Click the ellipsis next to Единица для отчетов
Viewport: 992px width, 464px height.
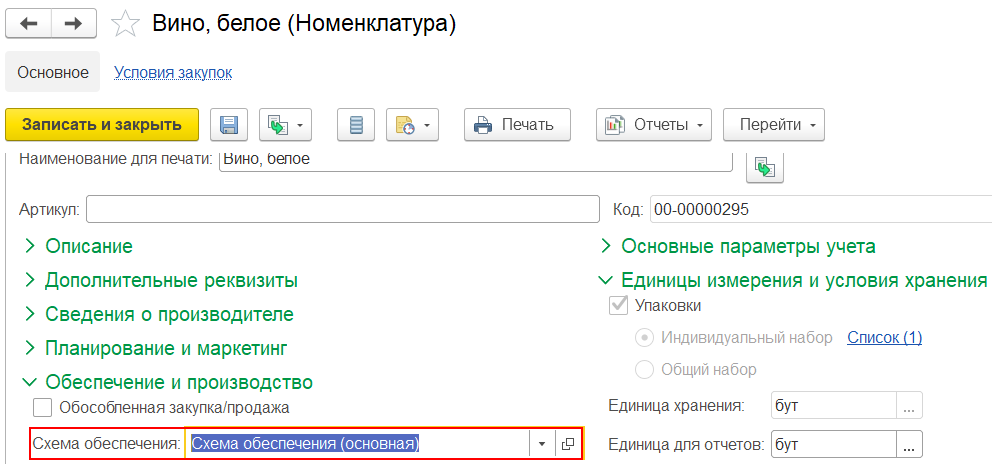[909, 444]
